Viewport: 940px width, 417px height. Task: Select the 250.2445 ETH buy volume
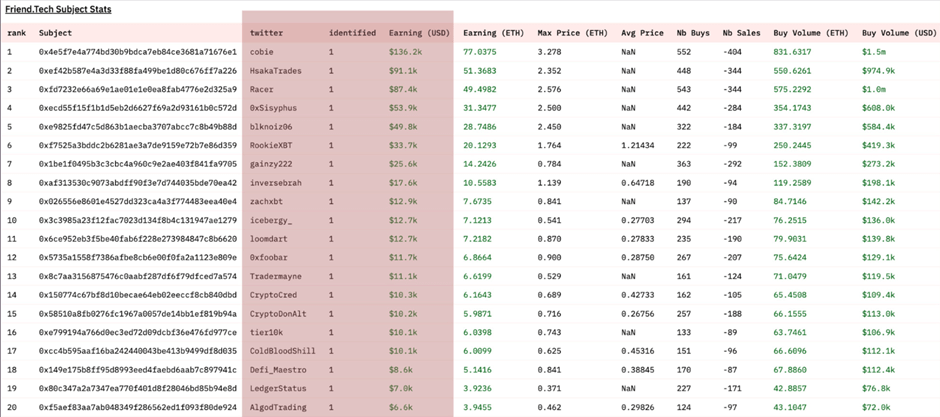793,146
